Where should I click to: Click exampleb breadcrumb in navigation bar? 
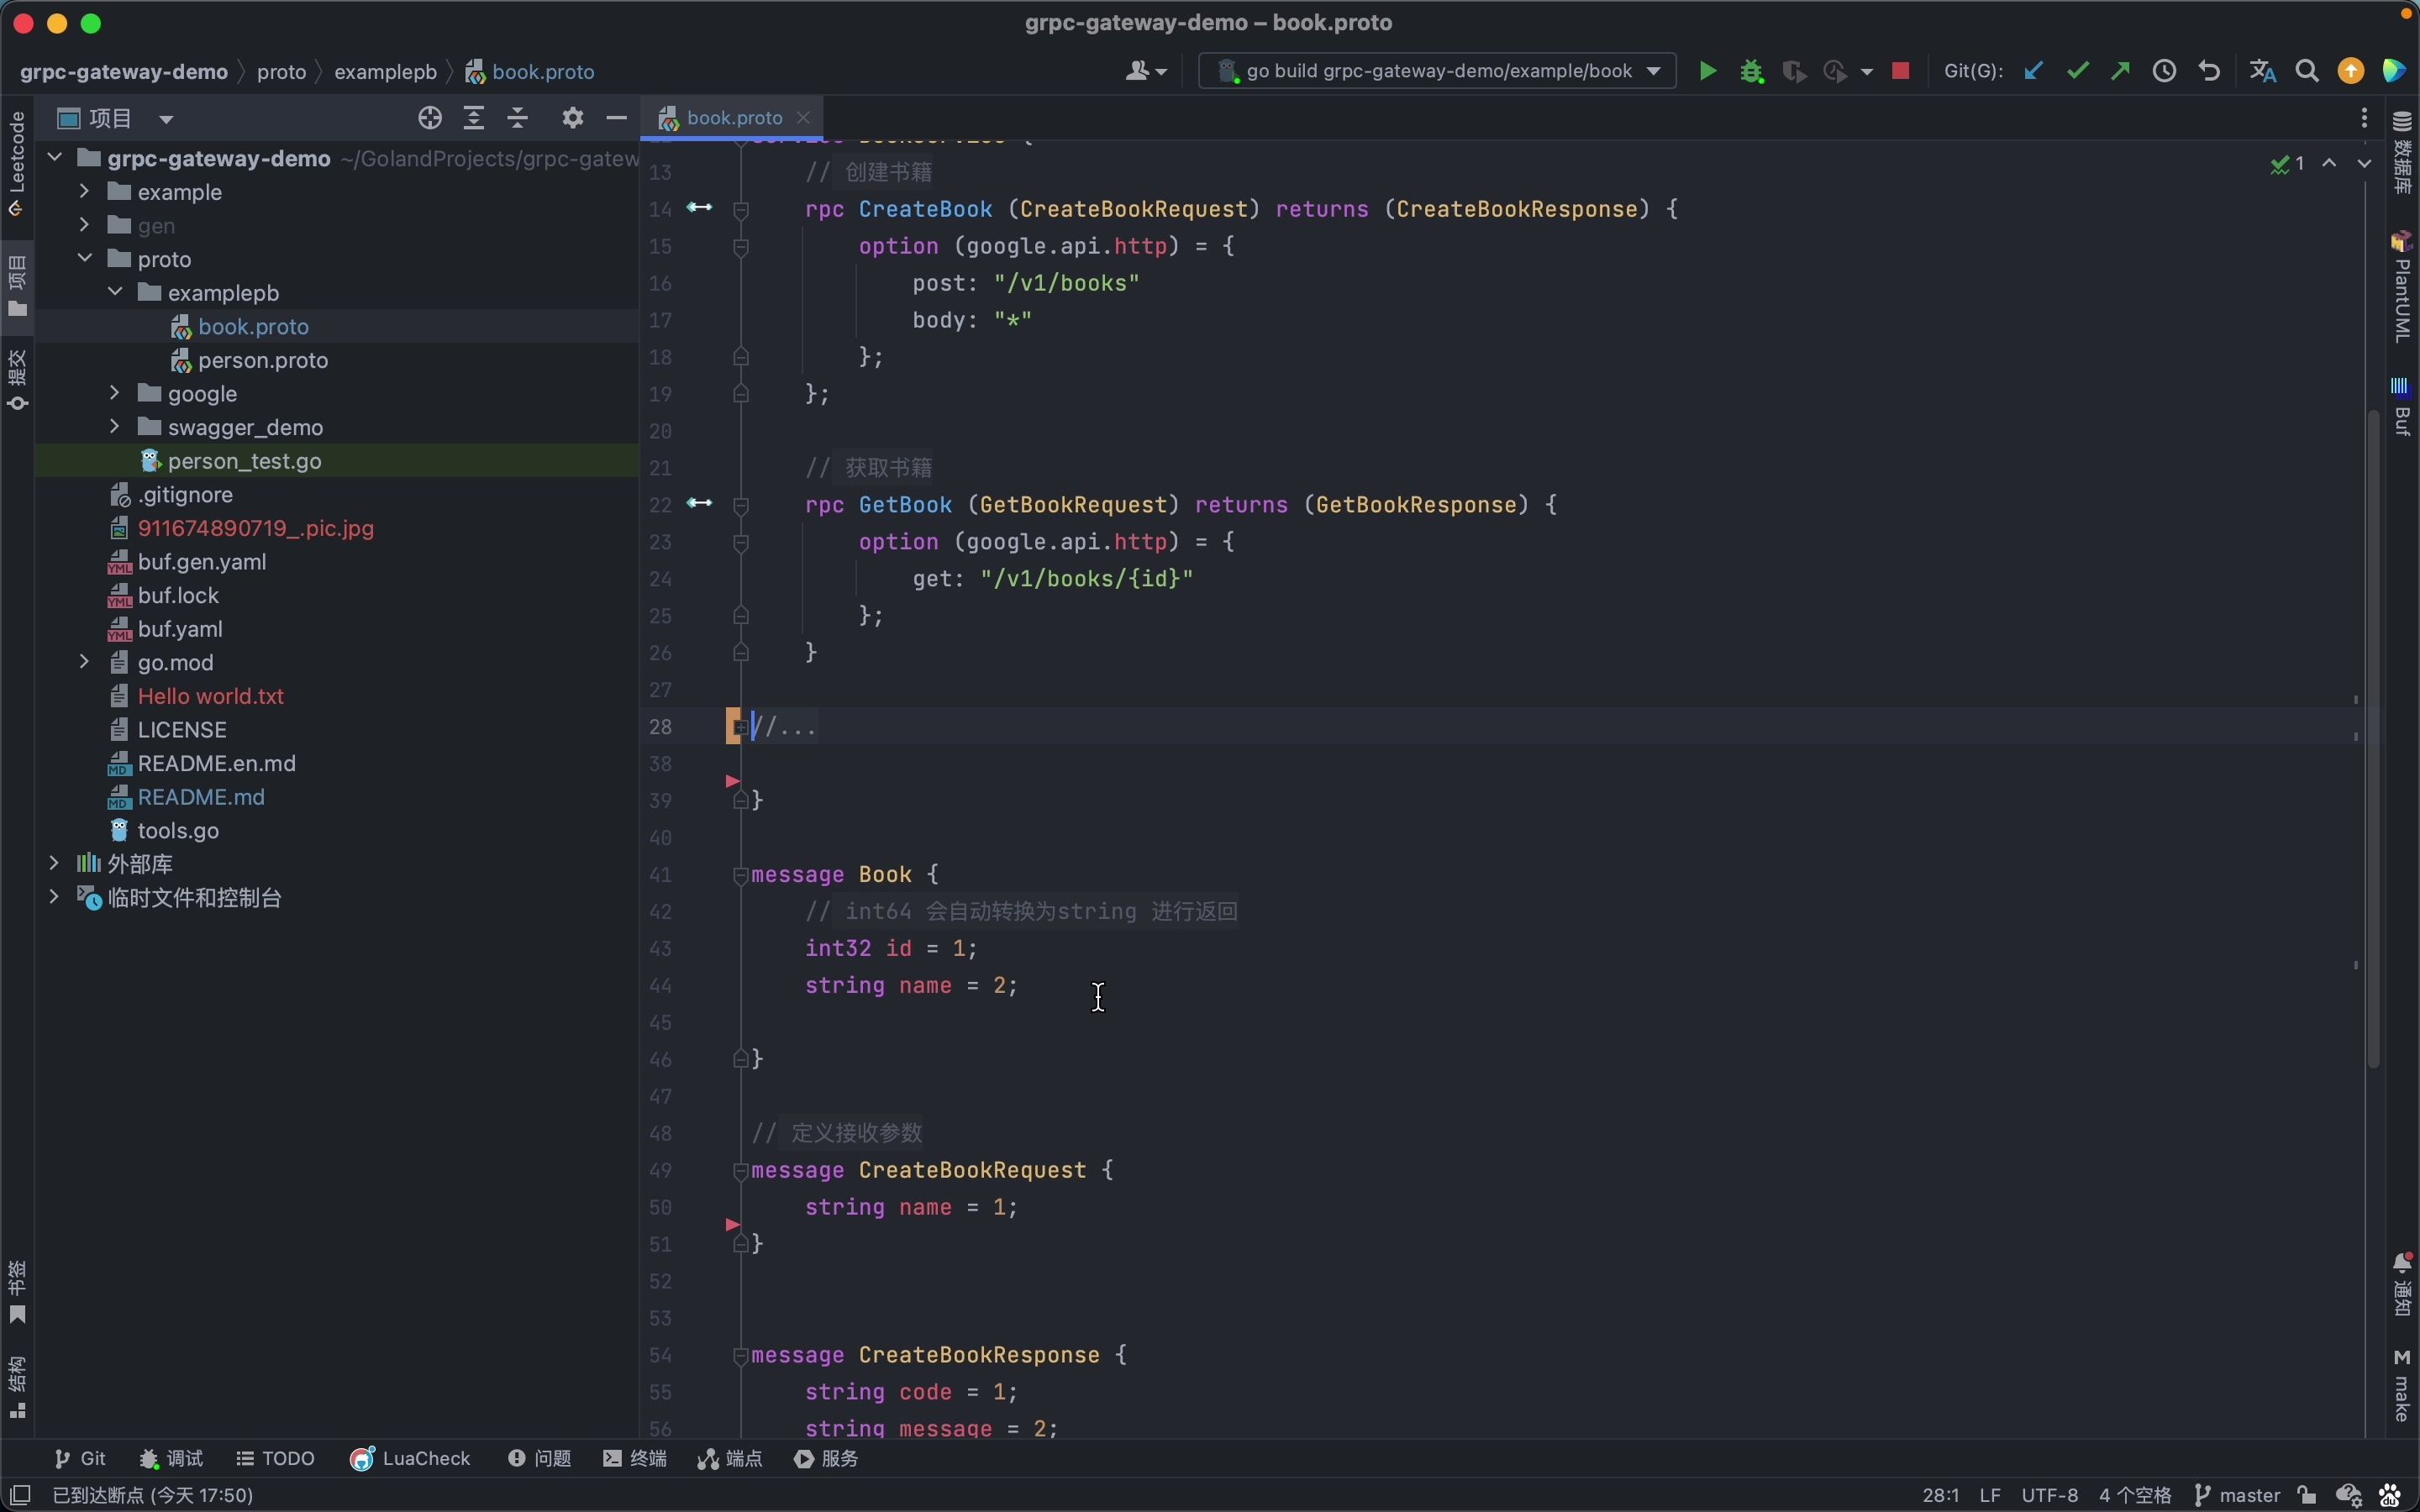click(x=385, y=72)
